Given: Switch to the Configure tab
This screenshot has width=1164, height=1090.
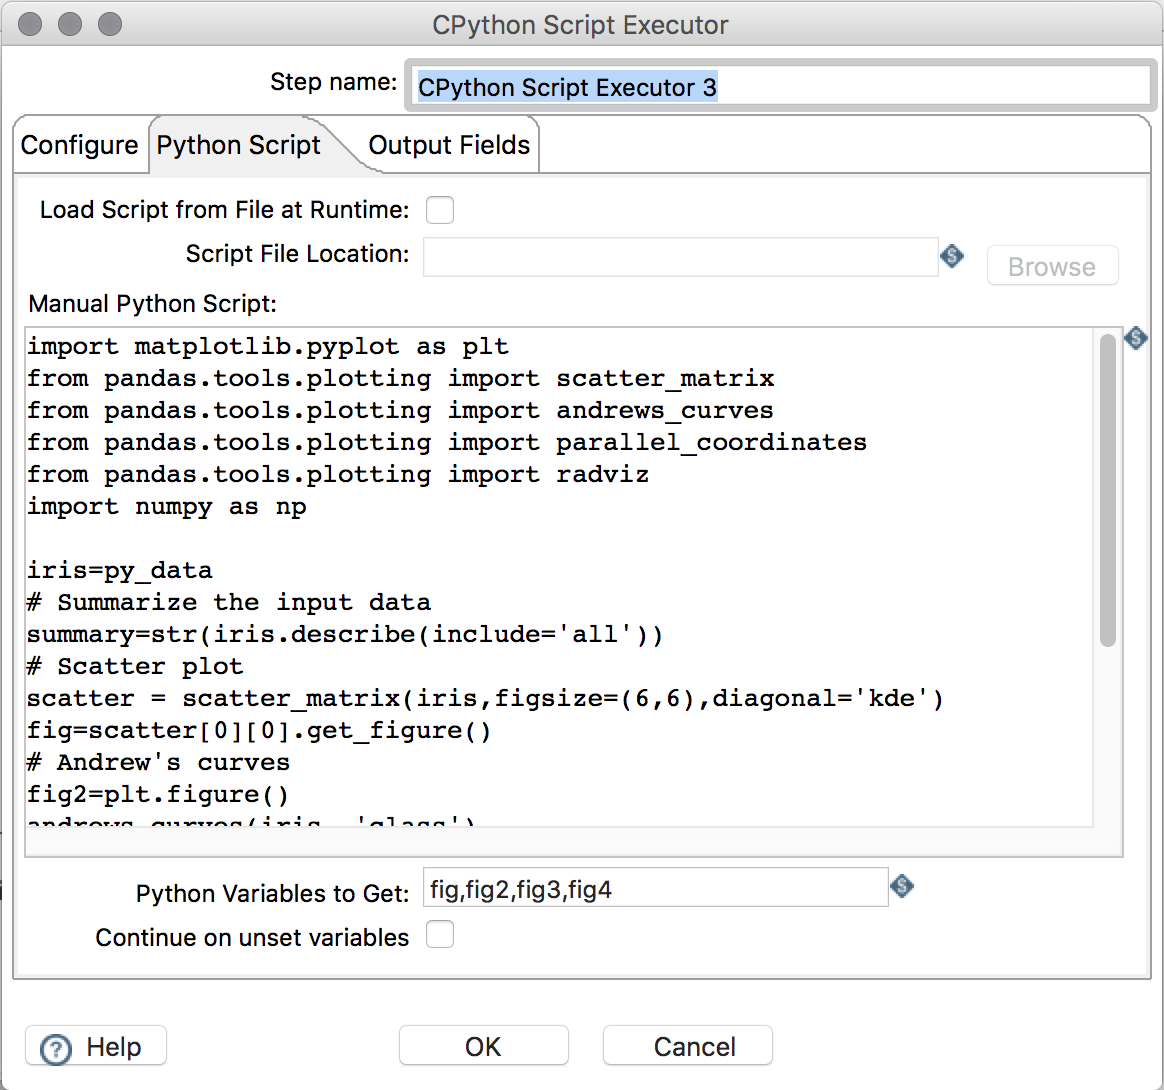Looking at the screenshot, I should 79,145.
